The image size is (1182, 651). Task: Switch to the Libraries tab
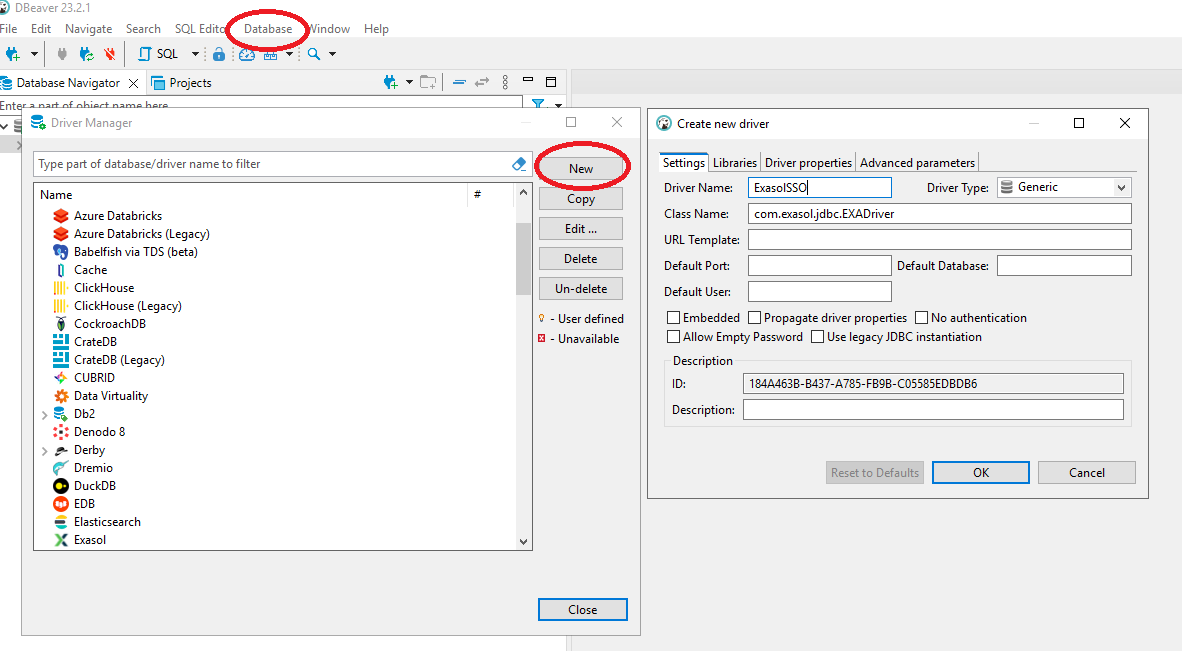coord(734,162)
